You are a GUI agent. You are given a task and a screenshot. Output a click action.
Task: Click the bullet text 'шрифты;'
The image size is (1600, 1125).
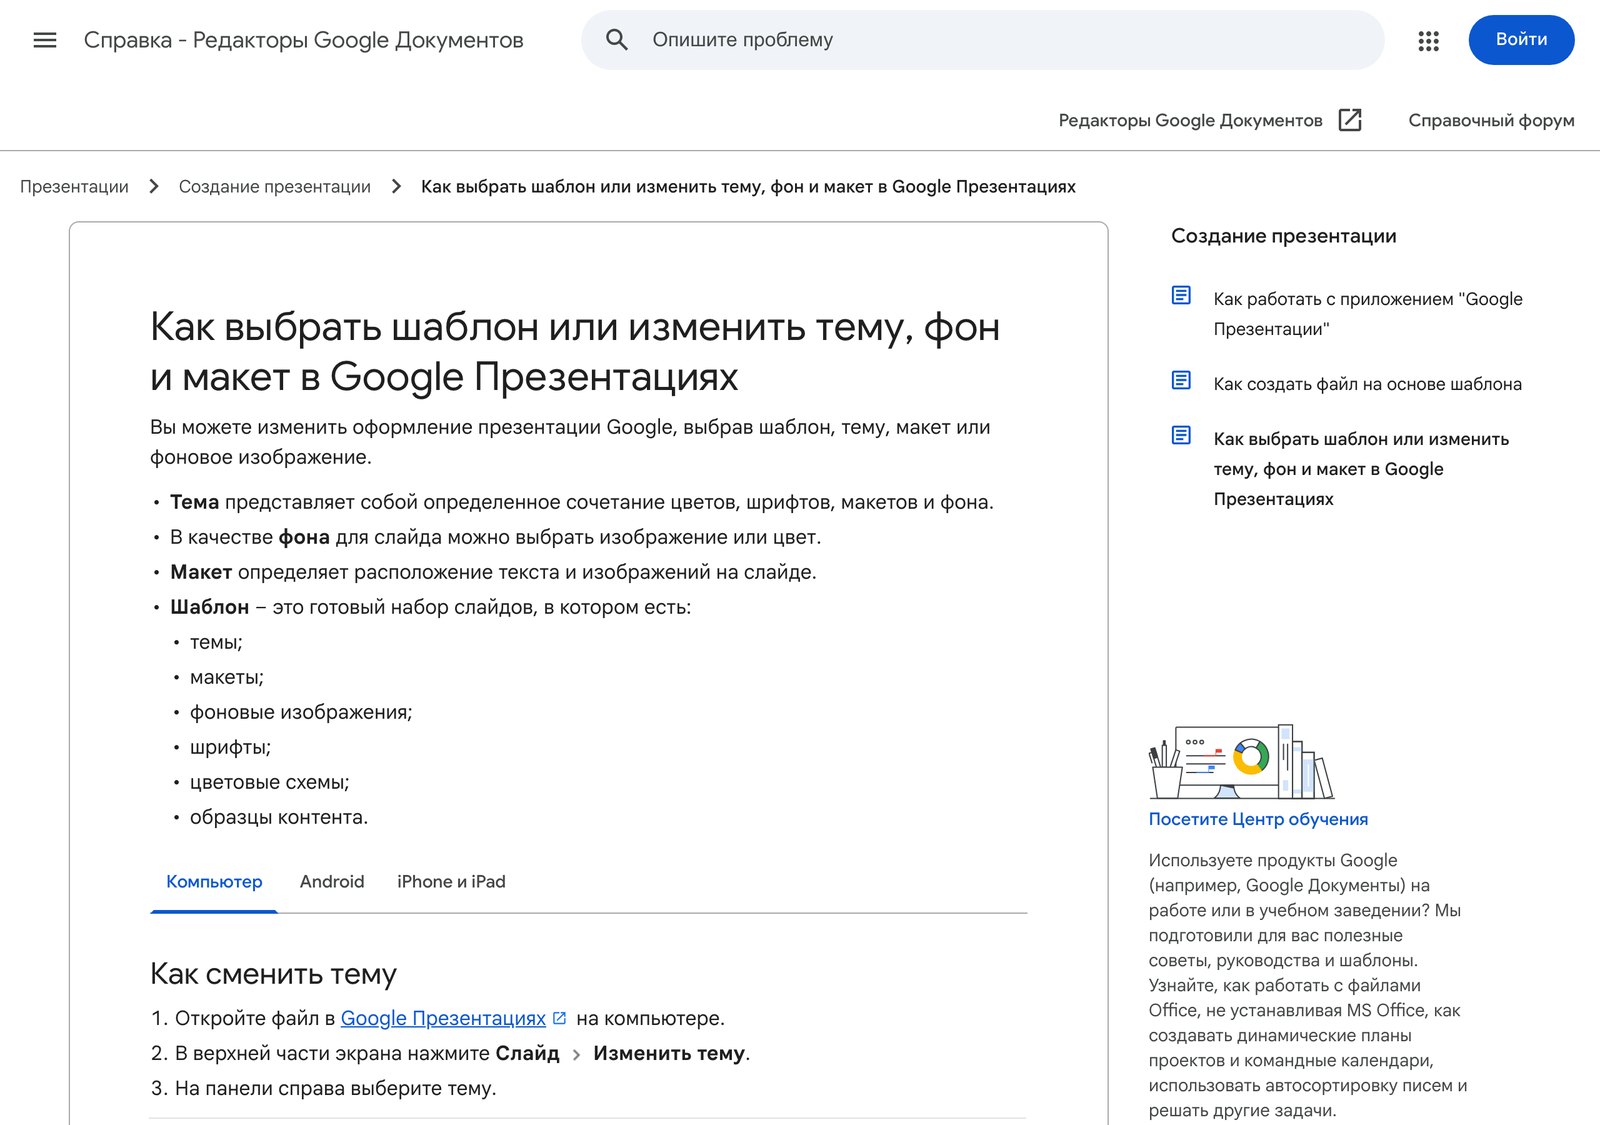click(230, 748)
